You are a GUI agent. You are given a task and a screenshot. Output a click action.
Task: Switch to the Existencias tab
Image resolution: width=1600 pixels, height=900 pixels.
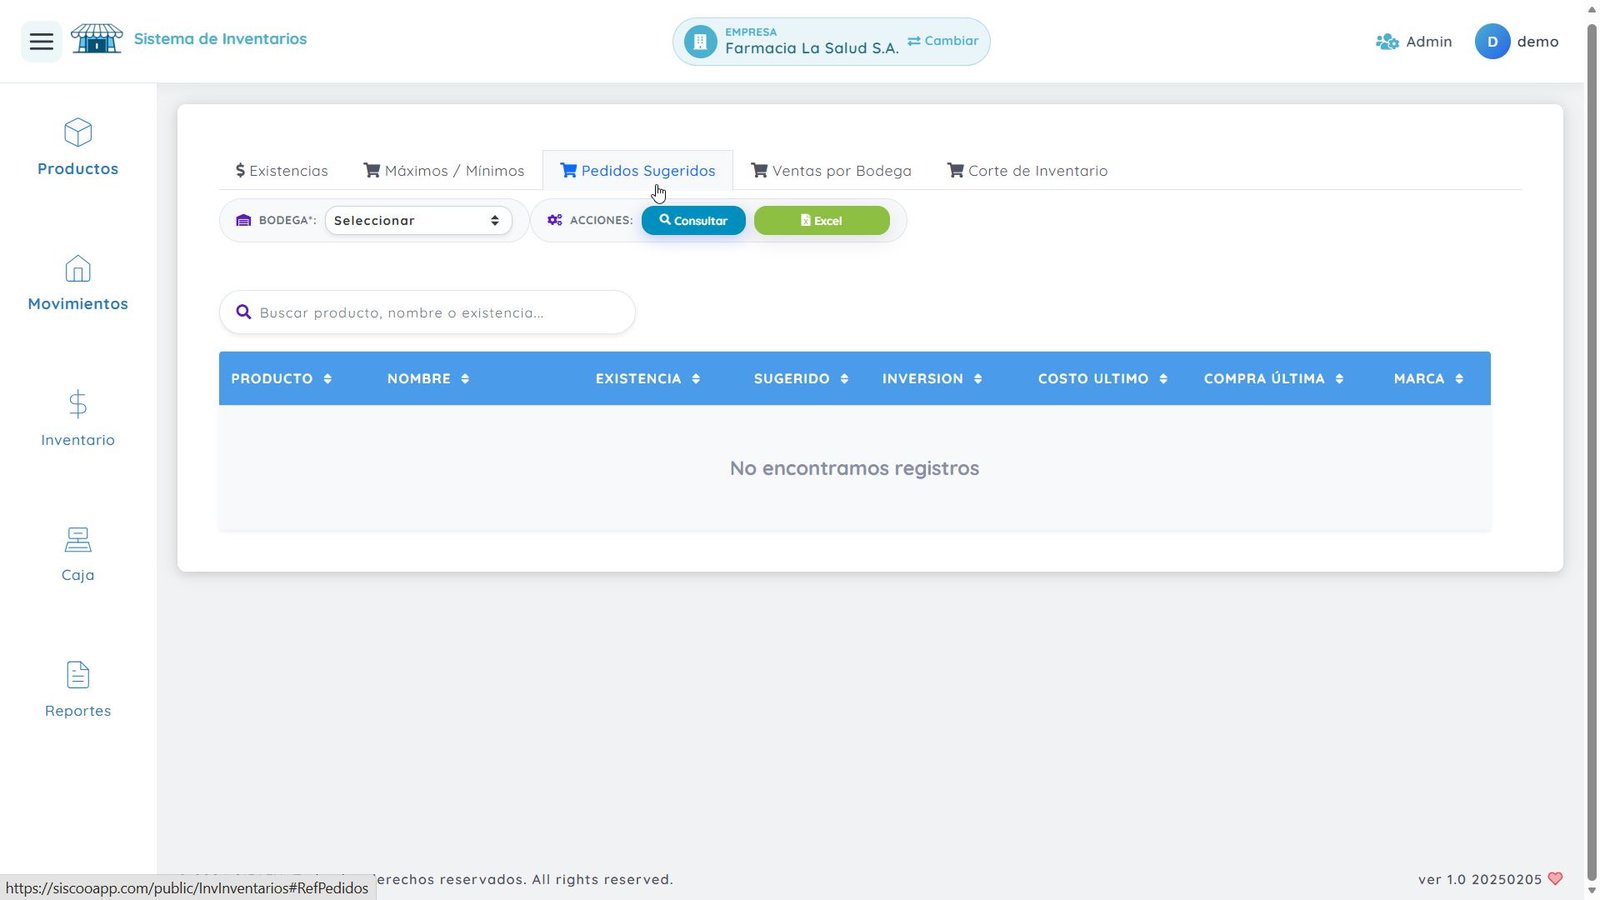[x=282, y=171]
